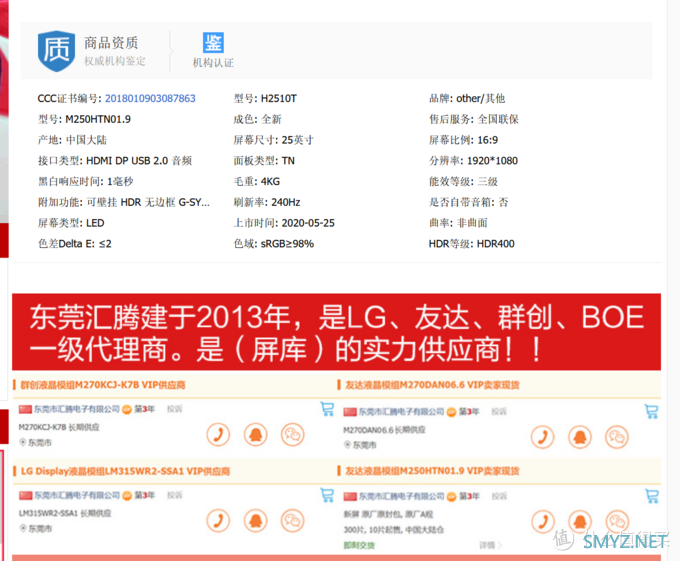Click the blue 质 shield quality icon
Viewport: 680px width, 561px height.
[56, 51]
